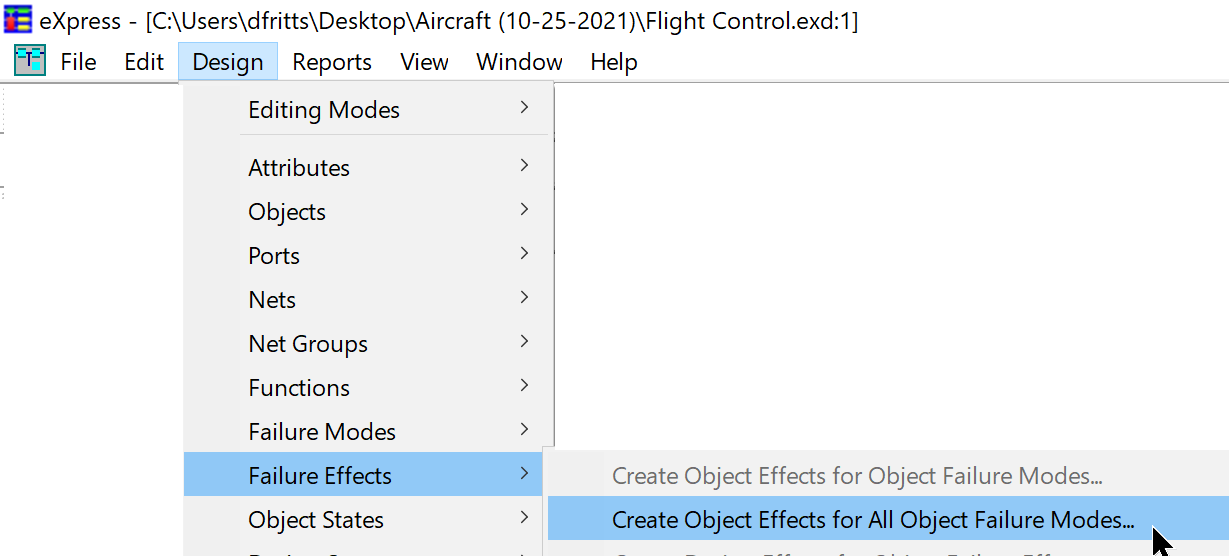The image size is (1229, 557).
Task: Choose Create Object Effects for All Object Failure Modes
Action: (x=872, y=520)
